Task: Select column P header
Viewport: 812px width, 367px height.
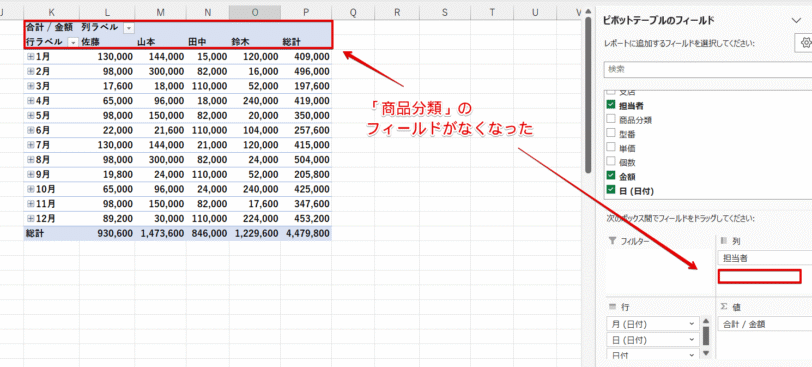Action: (x=306, y=13)
